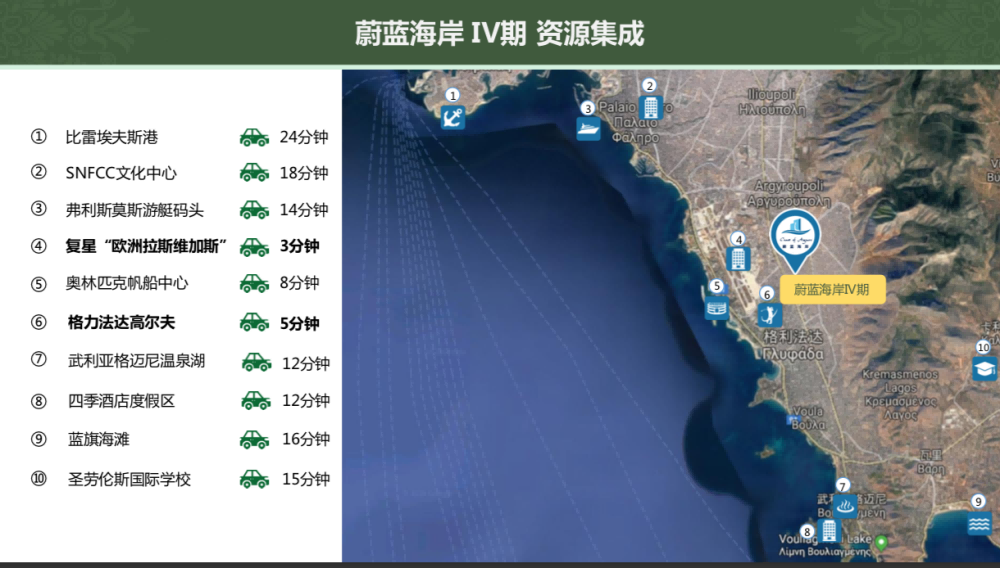The image size is (1000, 568).
Task: Click the golf icon at marker 6
Action: (x=770, y=315)
